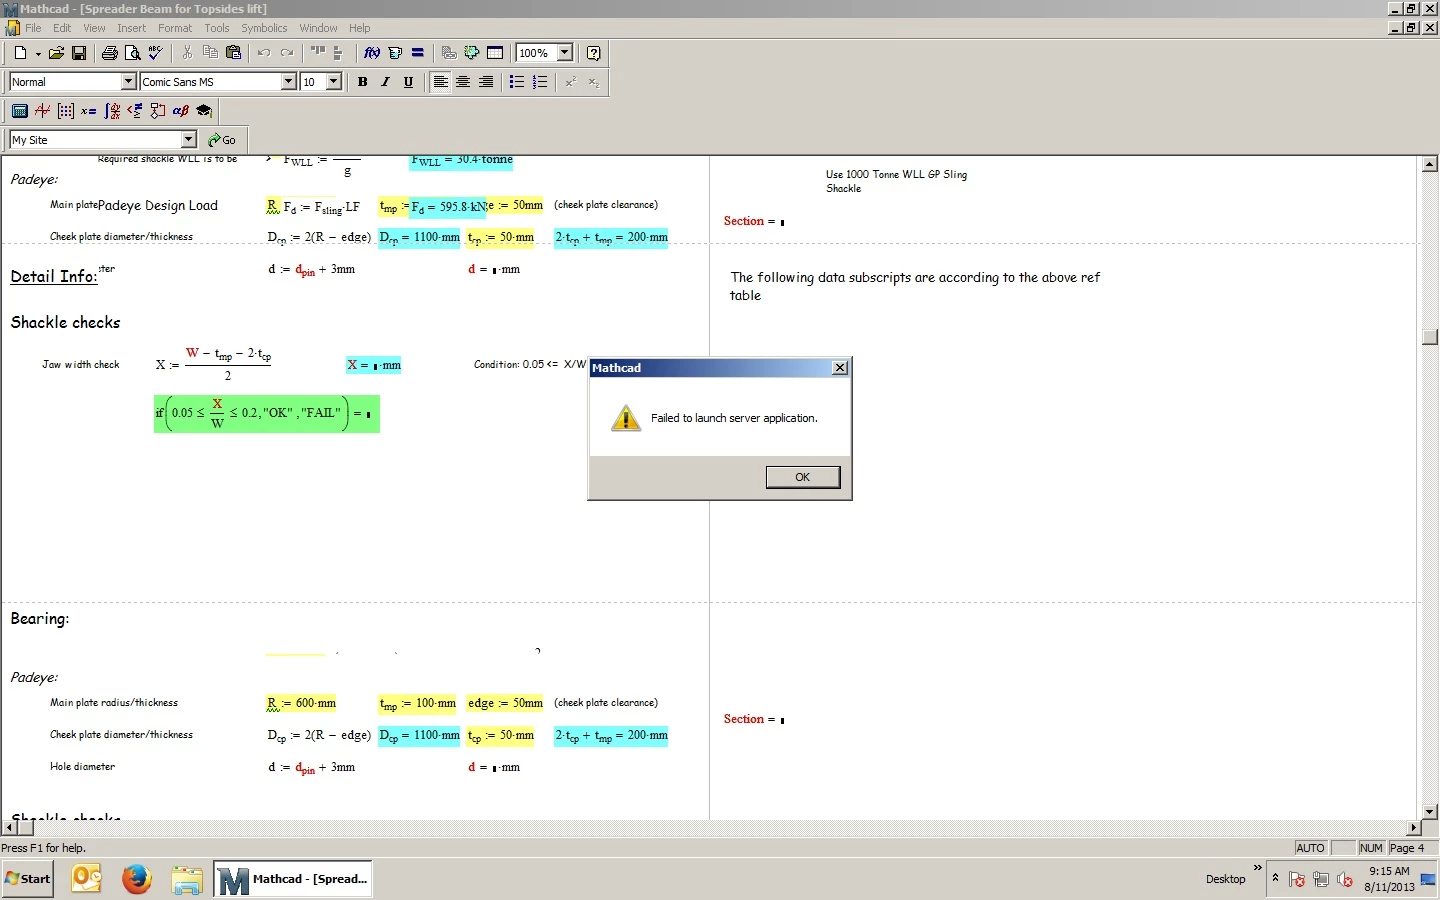
Task: Open the Windows Start menu
Action: click(28, 879)
